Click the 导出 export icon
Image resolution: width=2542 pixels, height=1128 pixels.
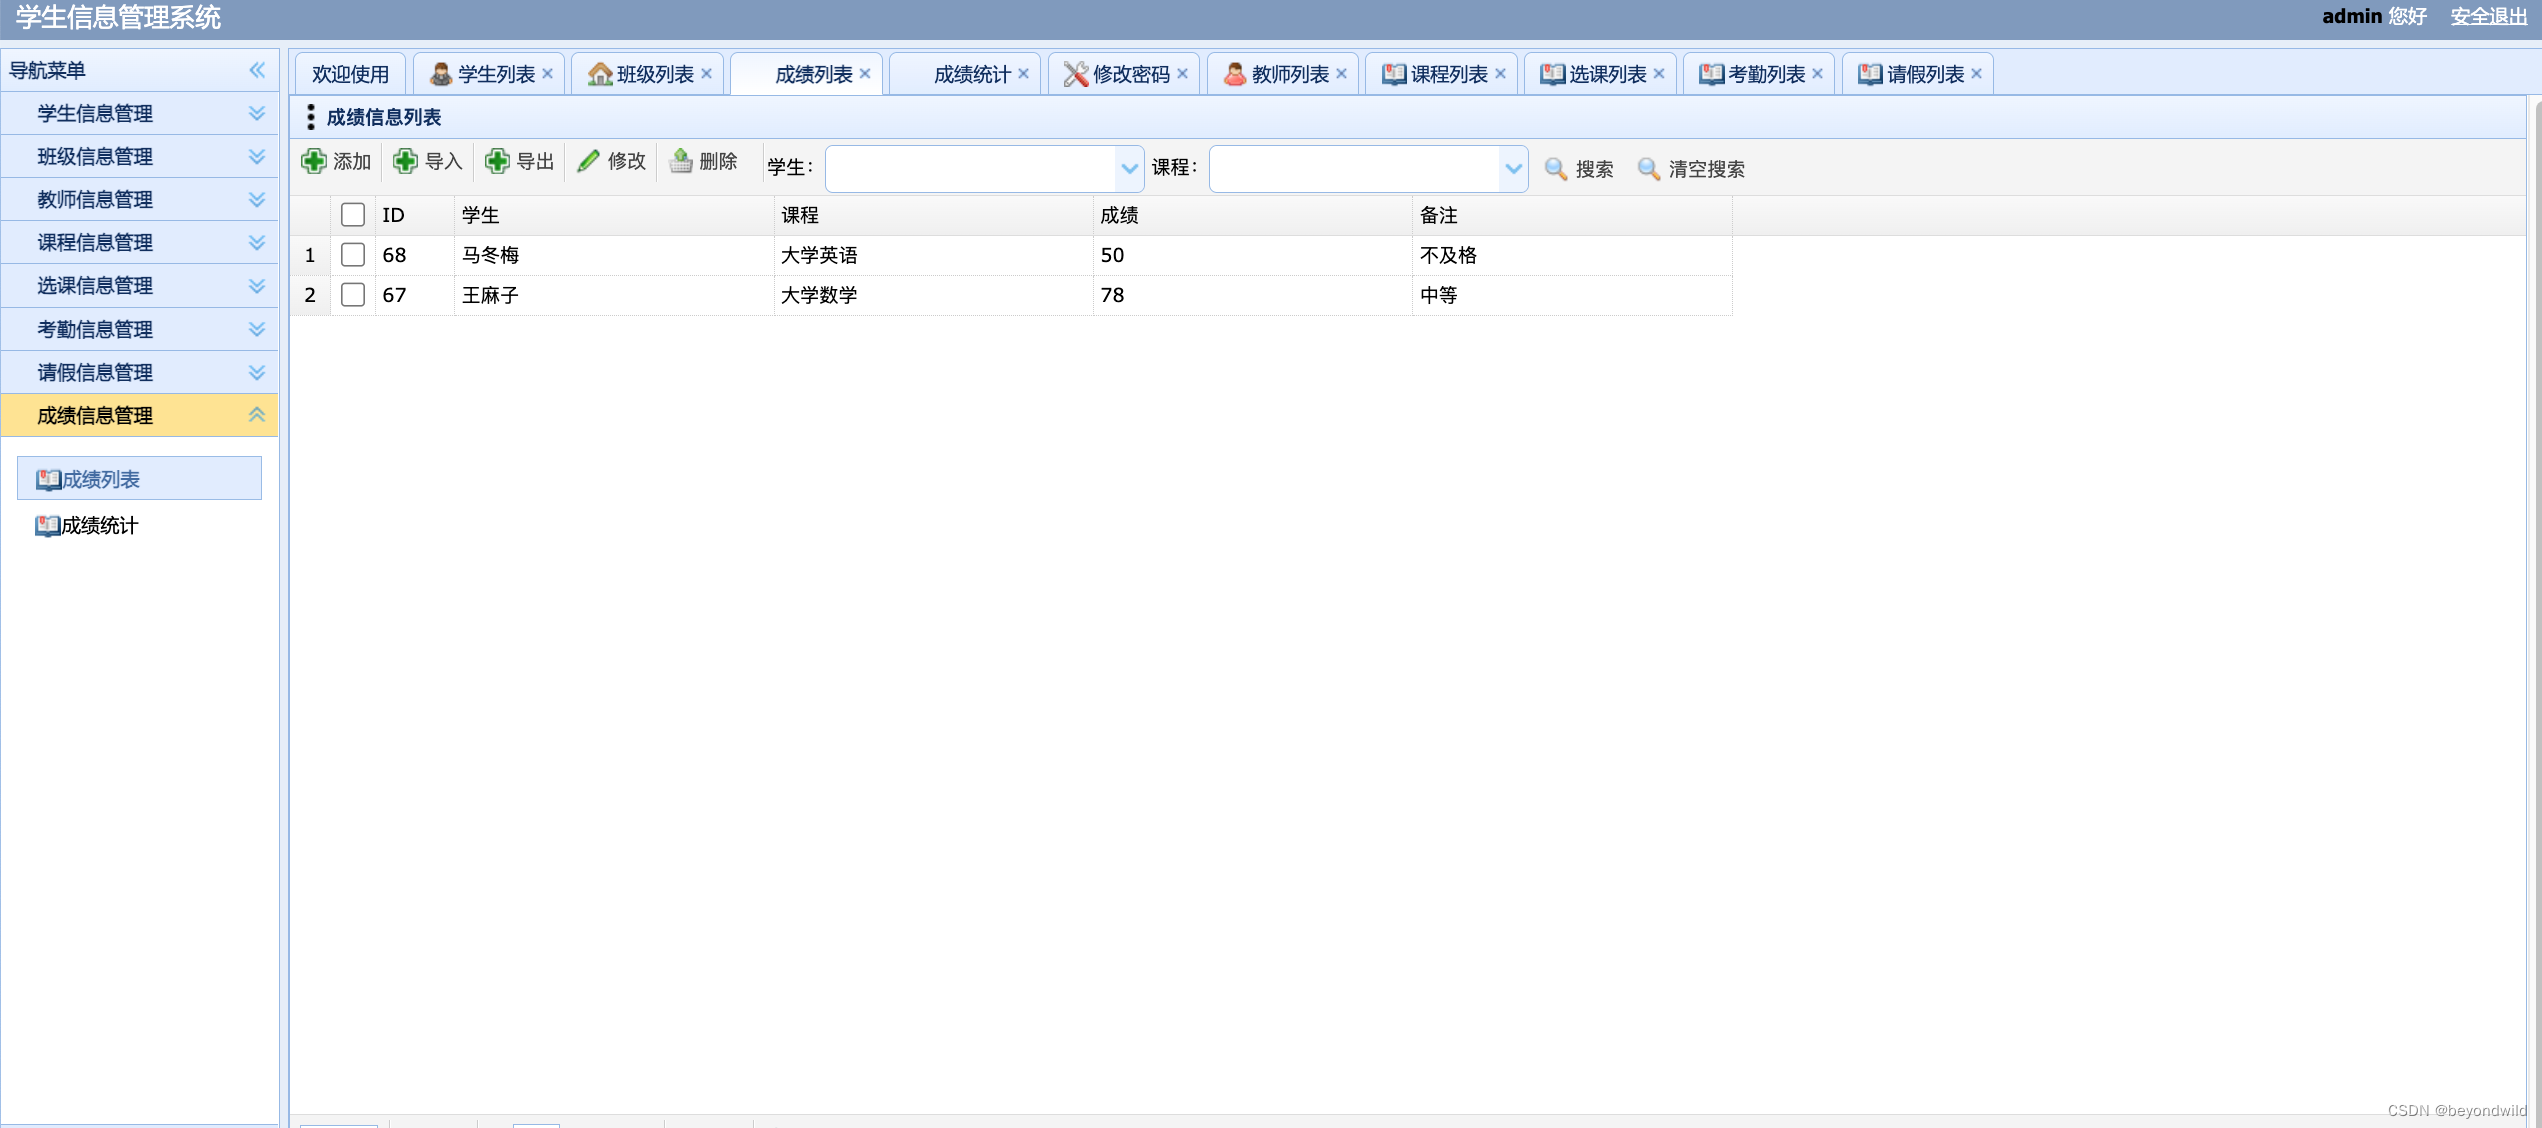497,161
